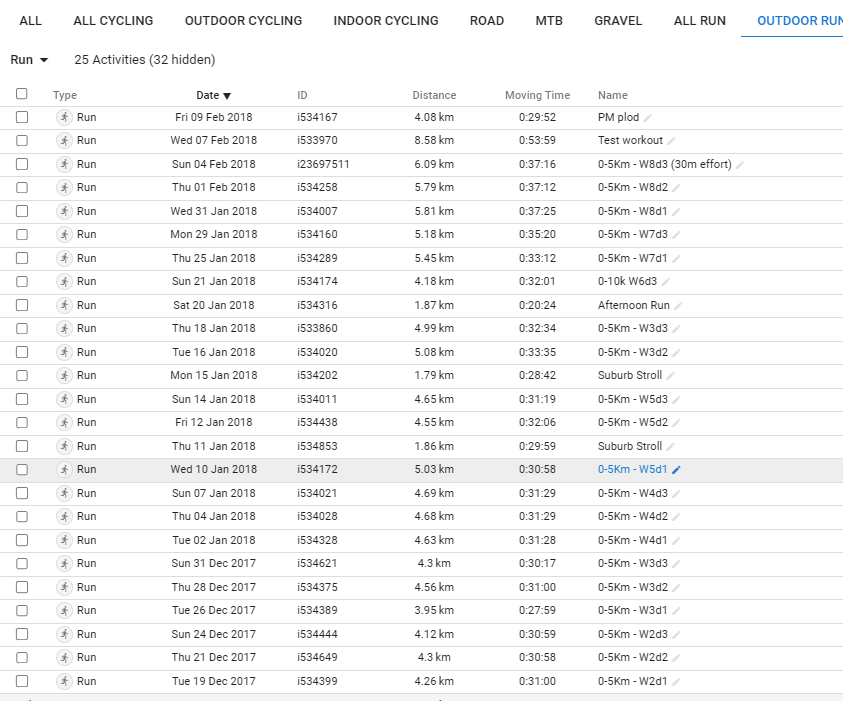Screen dimensions: 843x701
Task: Click the run icon in the 02 Jan 2018 row
Action: tap(65, 540)
